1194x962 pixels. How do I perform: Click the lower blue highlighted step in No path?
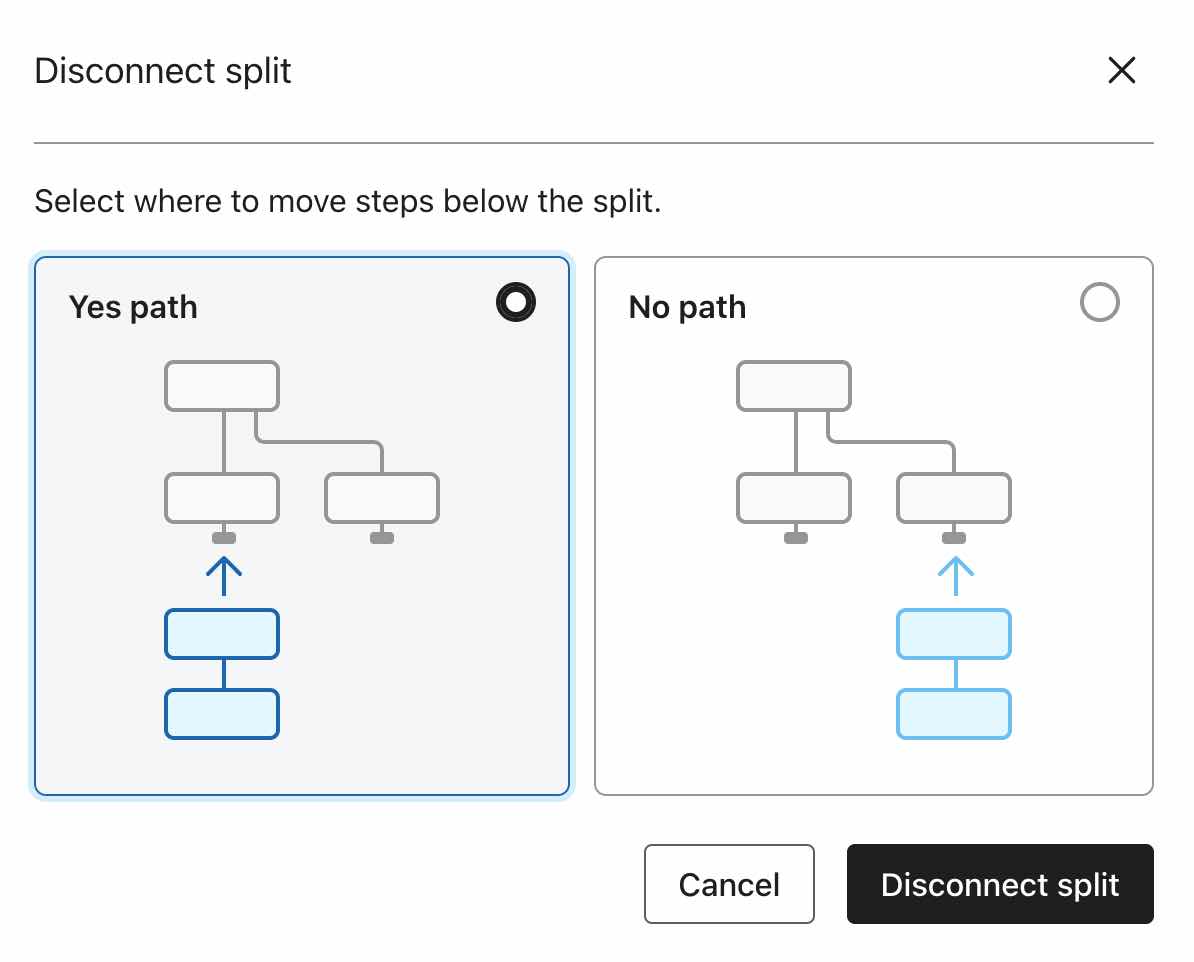[954, 714]
